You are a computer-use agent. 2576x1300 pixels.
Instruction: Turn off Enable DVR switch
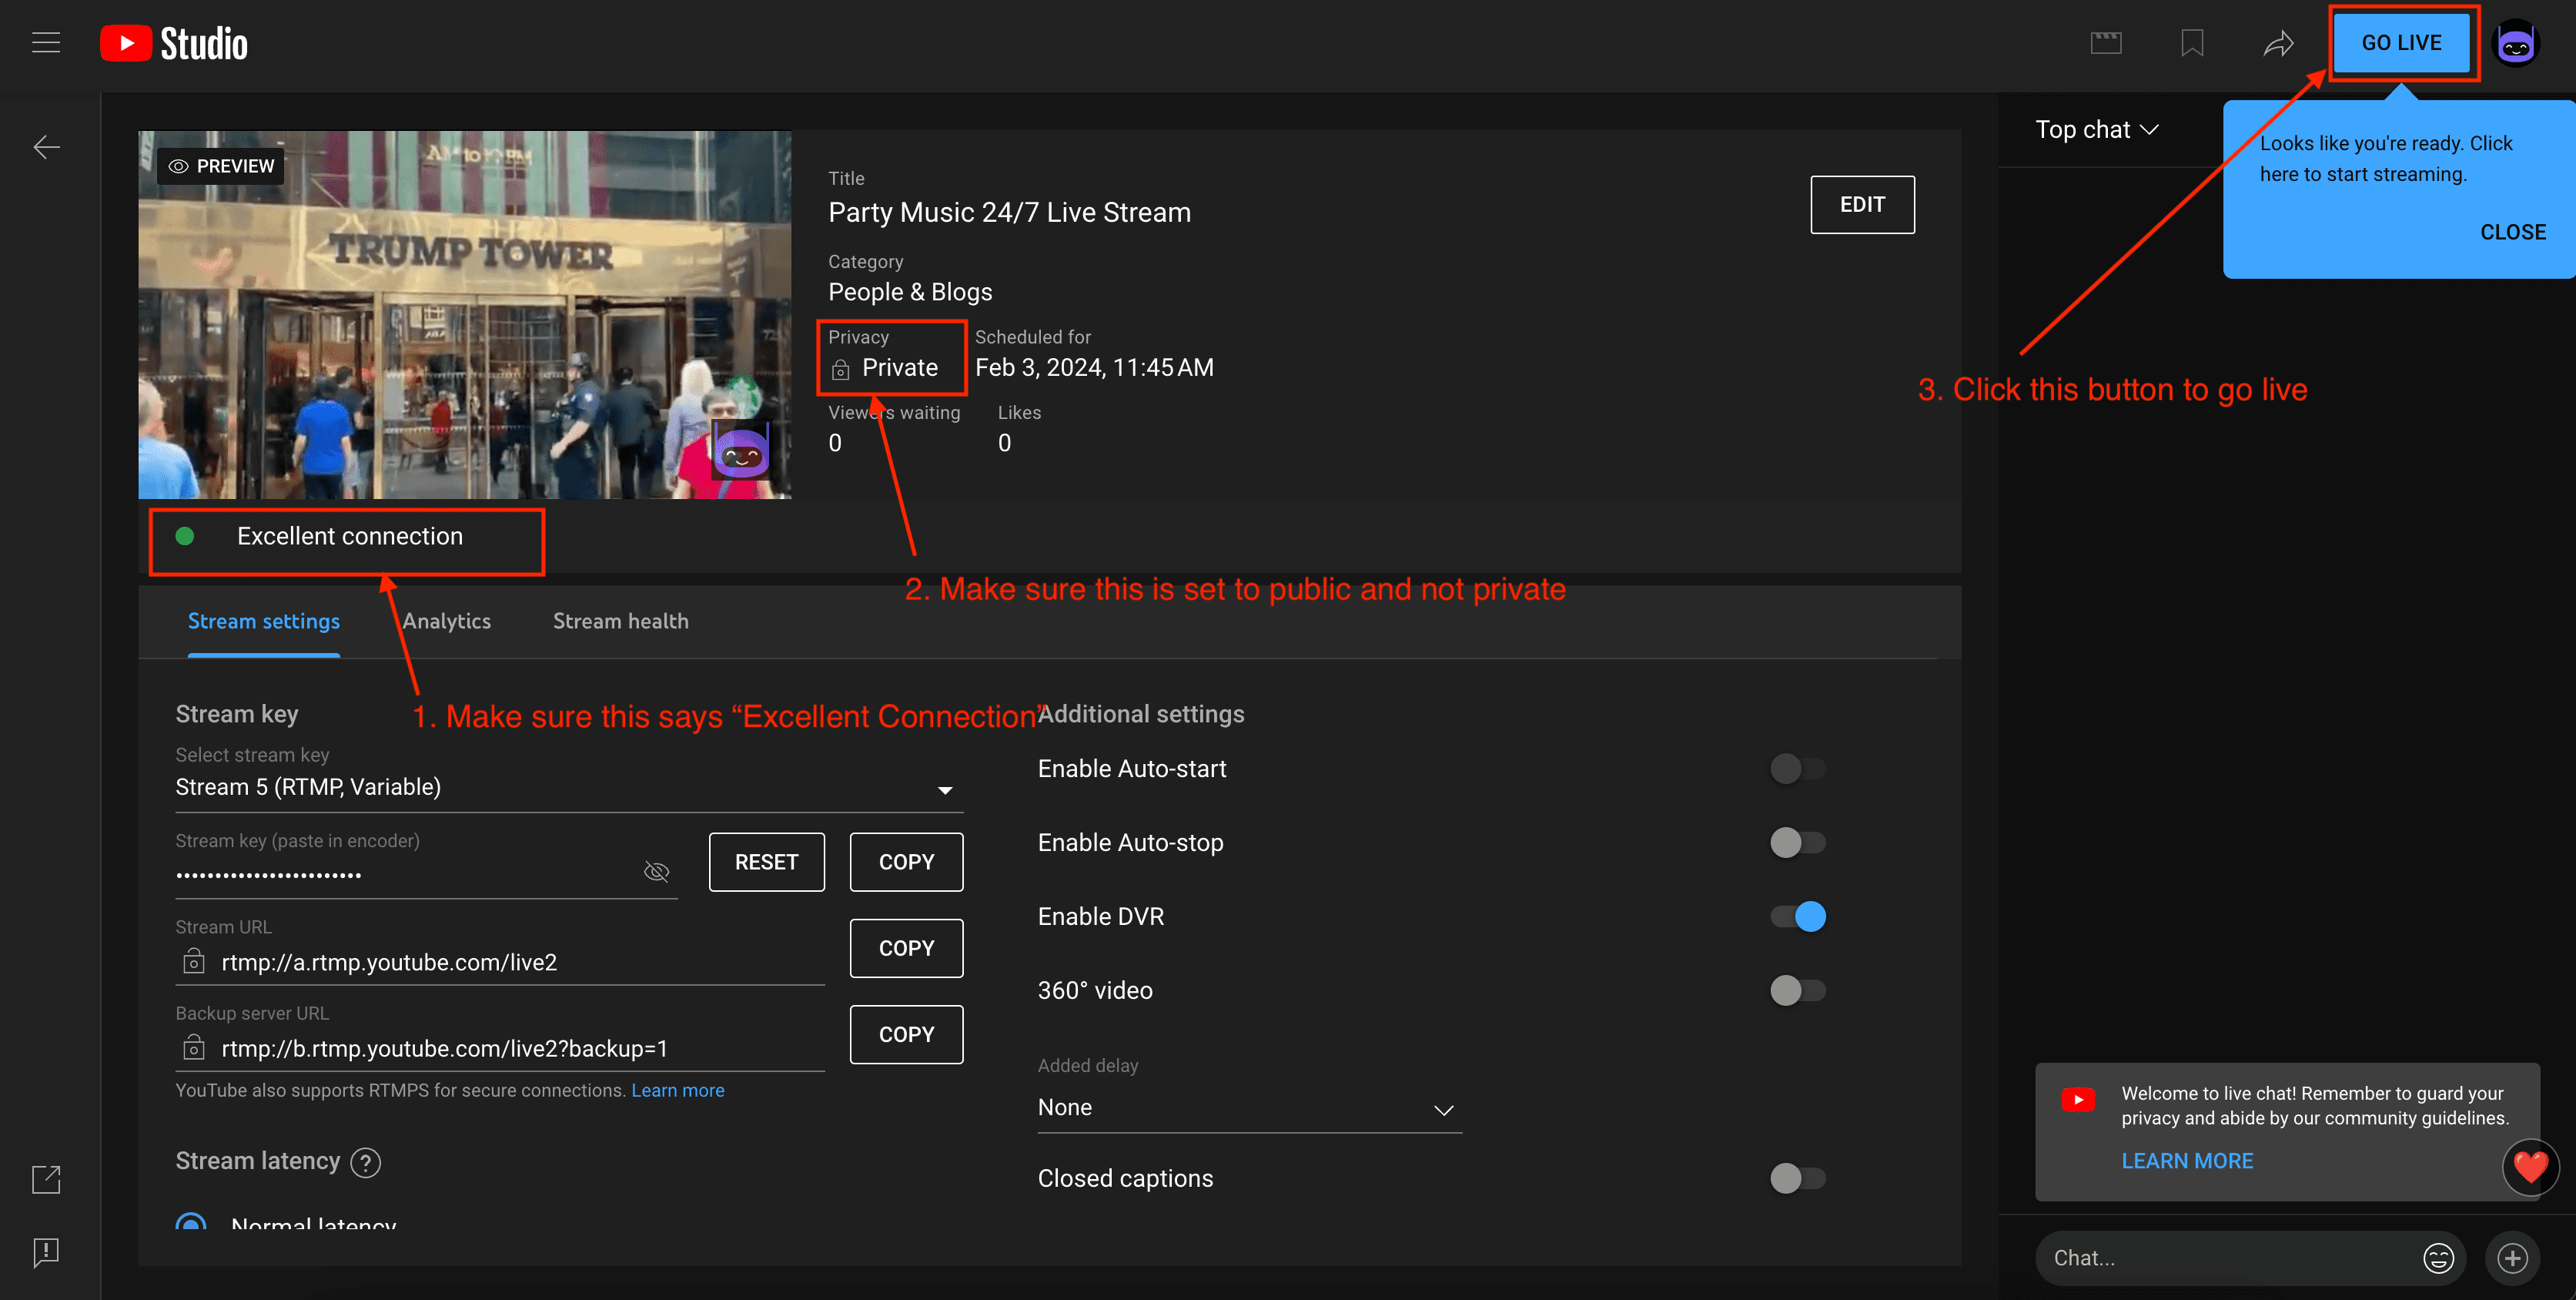(x=1797, y=917)
